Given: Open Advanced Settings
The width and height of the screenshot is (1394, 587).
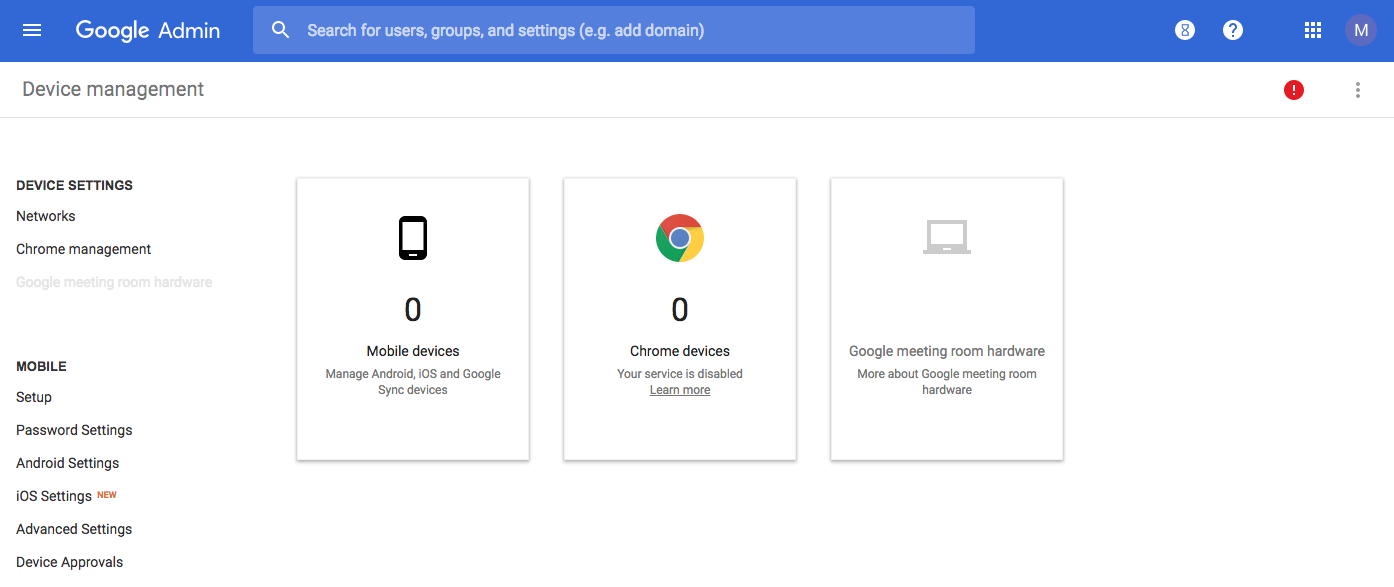Looking at the screenshot, I should click(x=74, y=529).
